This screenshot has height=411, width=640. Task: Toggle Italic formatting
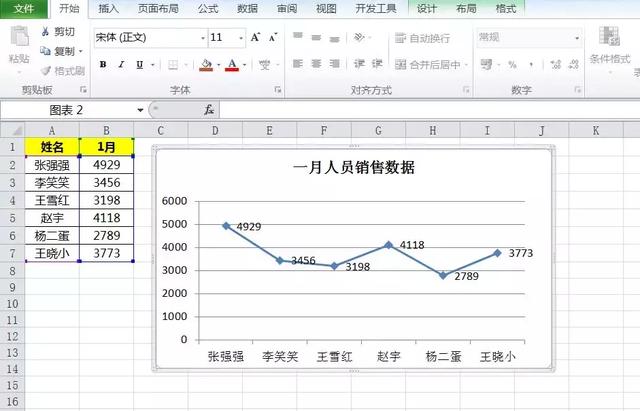pyautogui.click(x=121, y=64)
